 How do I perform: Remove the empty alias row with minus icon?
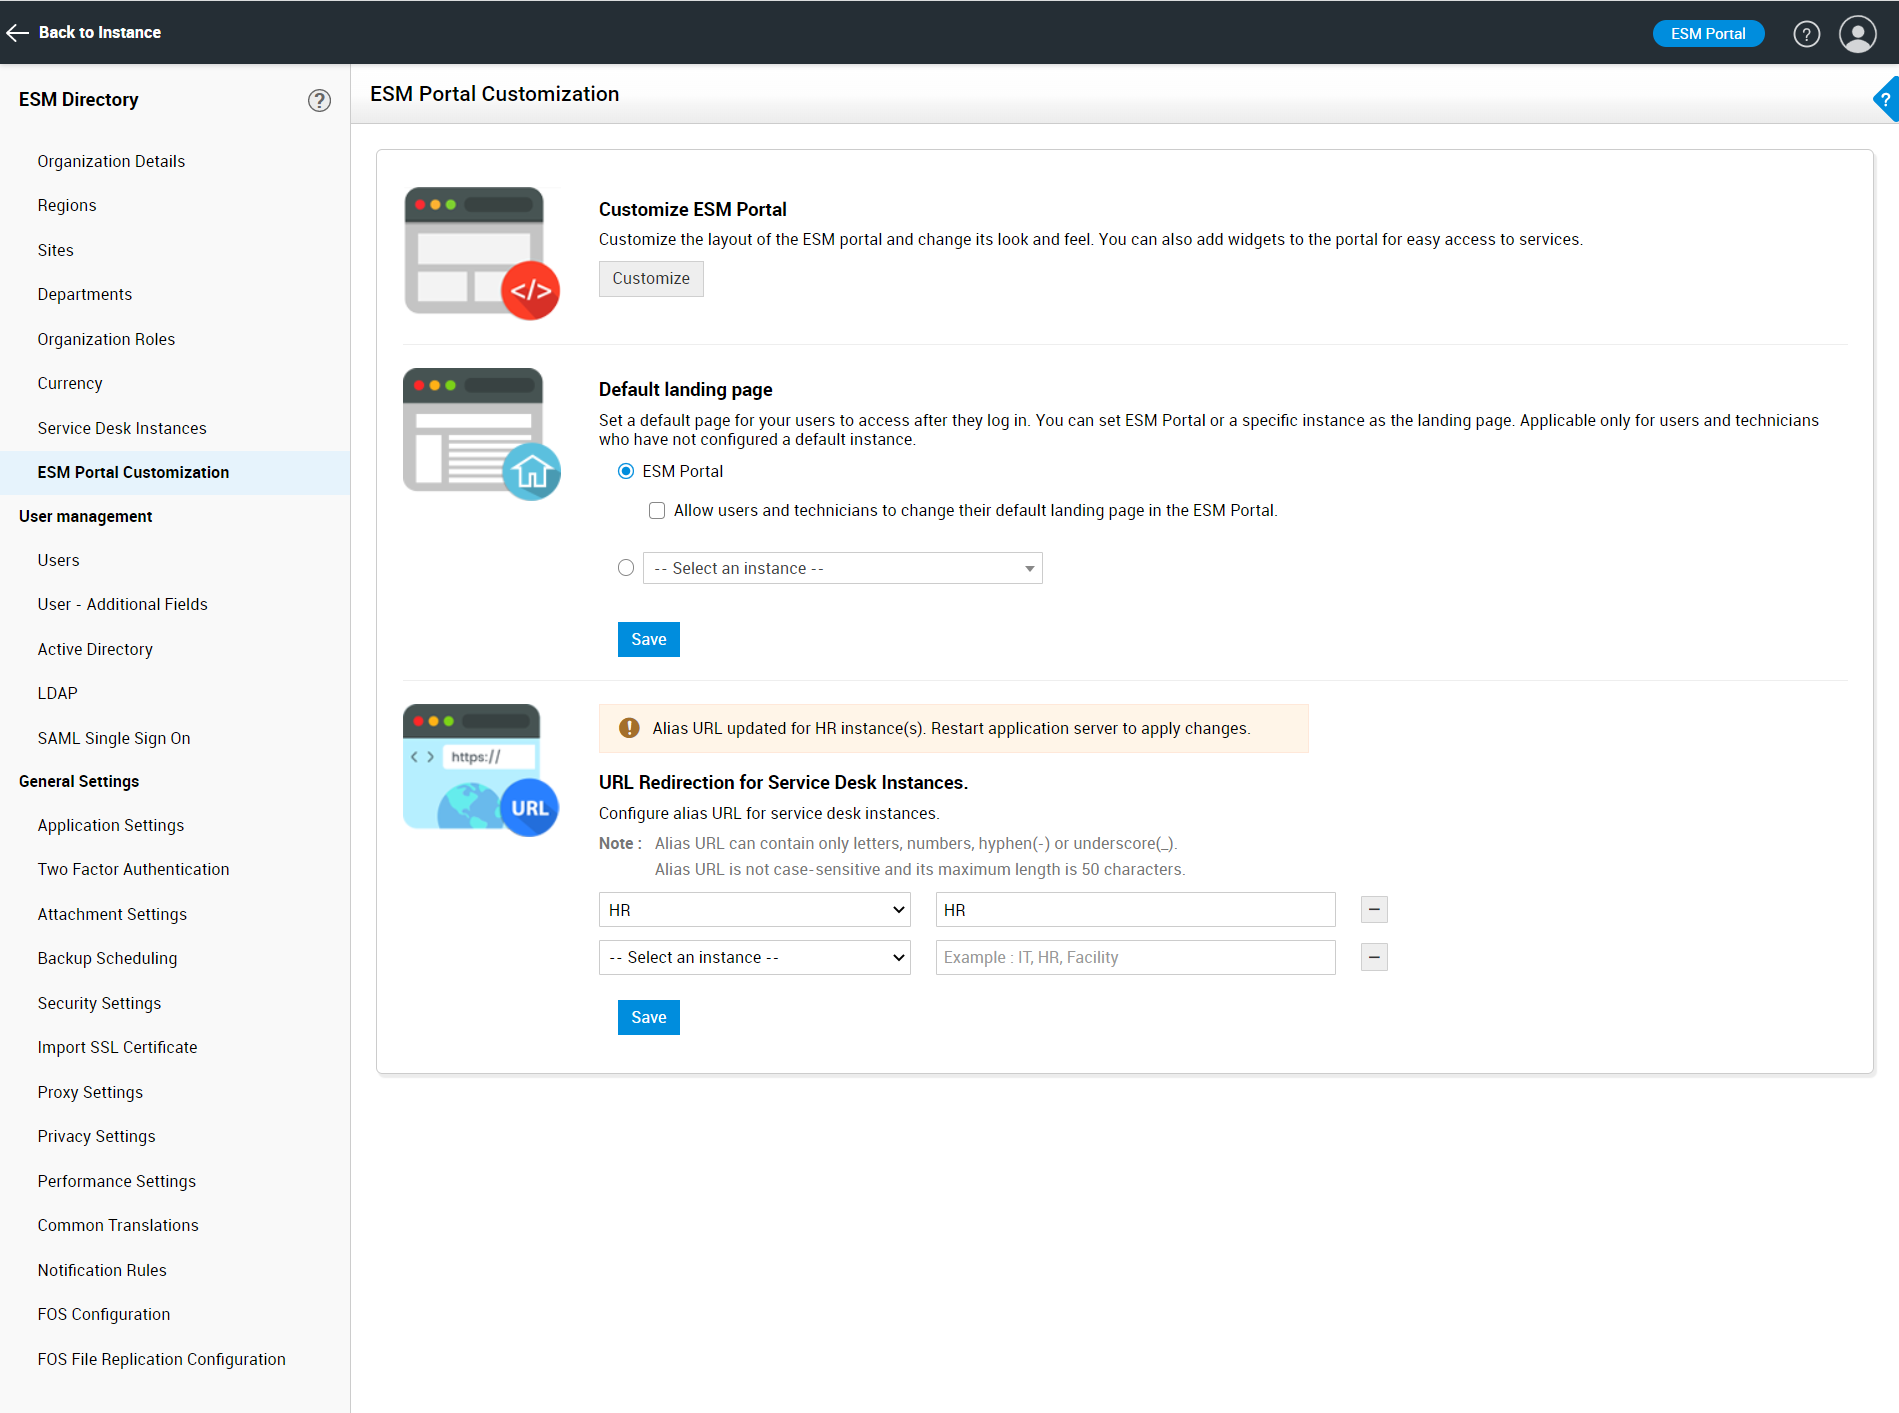pyautogui.click(x=1374, y=958)
